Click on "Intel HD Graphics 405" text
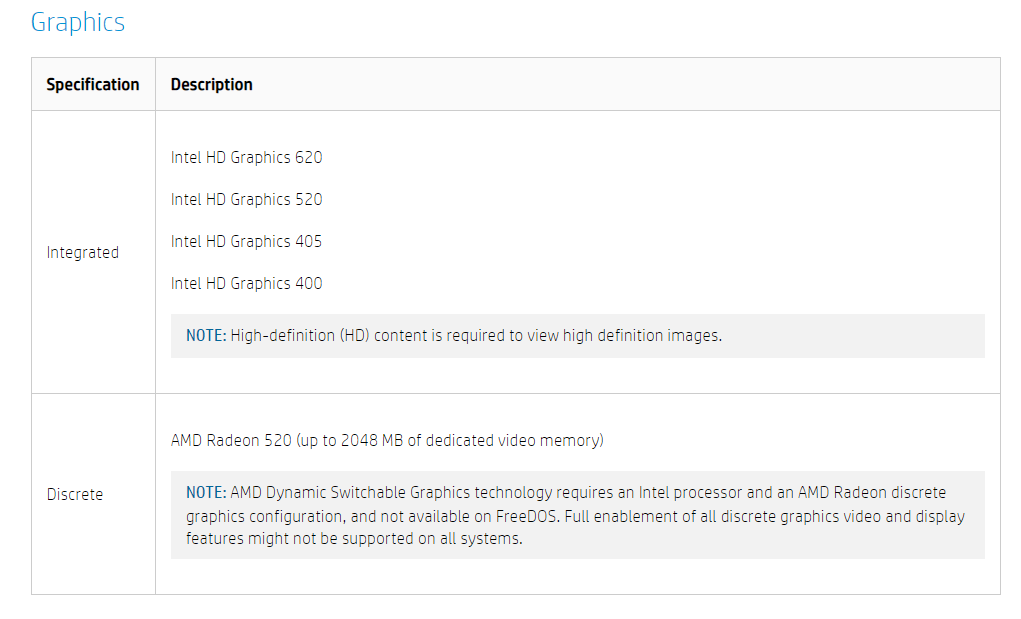The height and width of the screenshot is (619, 1021). point(247,242)
